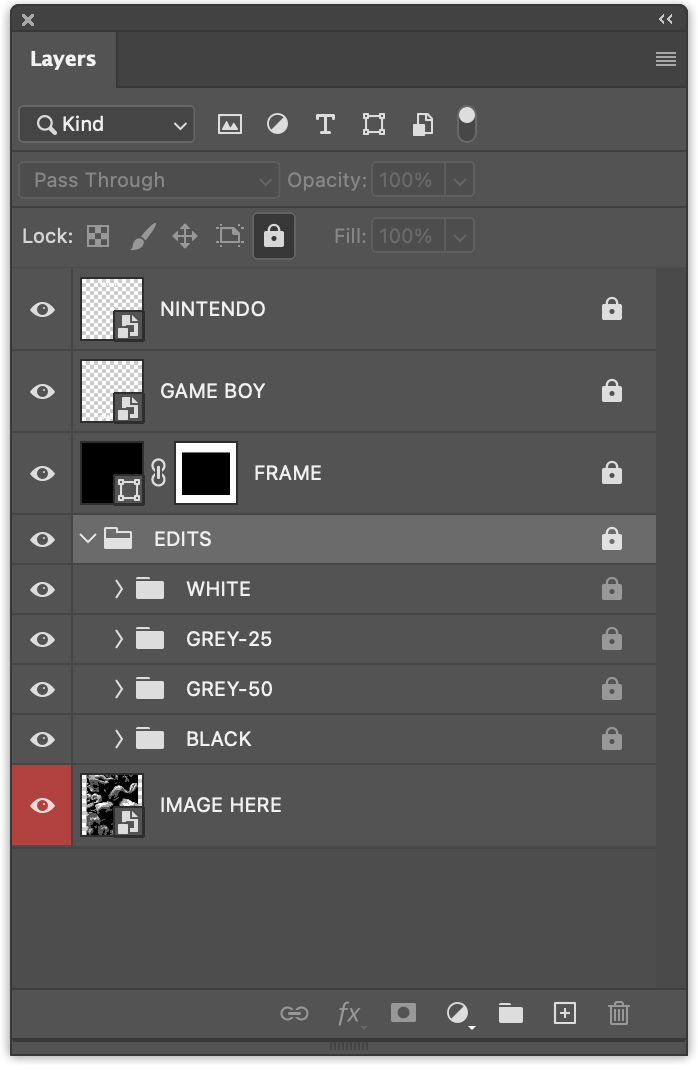
Task: Hide the NINTENDO layer
Action: pyautogui.click(x=42, y=310)
